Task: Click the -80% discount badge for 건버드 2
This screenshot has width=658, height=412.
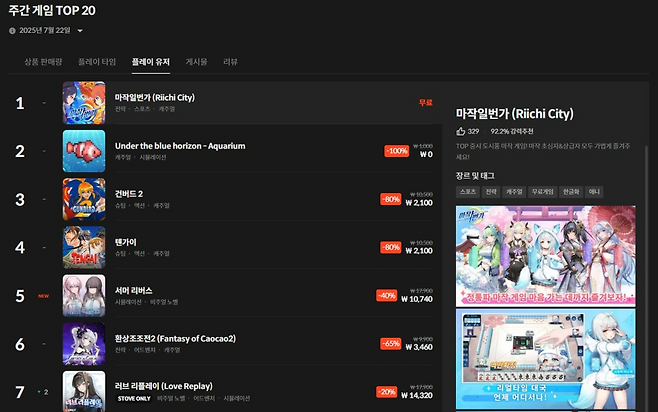Action: click(x=391, y=199)
